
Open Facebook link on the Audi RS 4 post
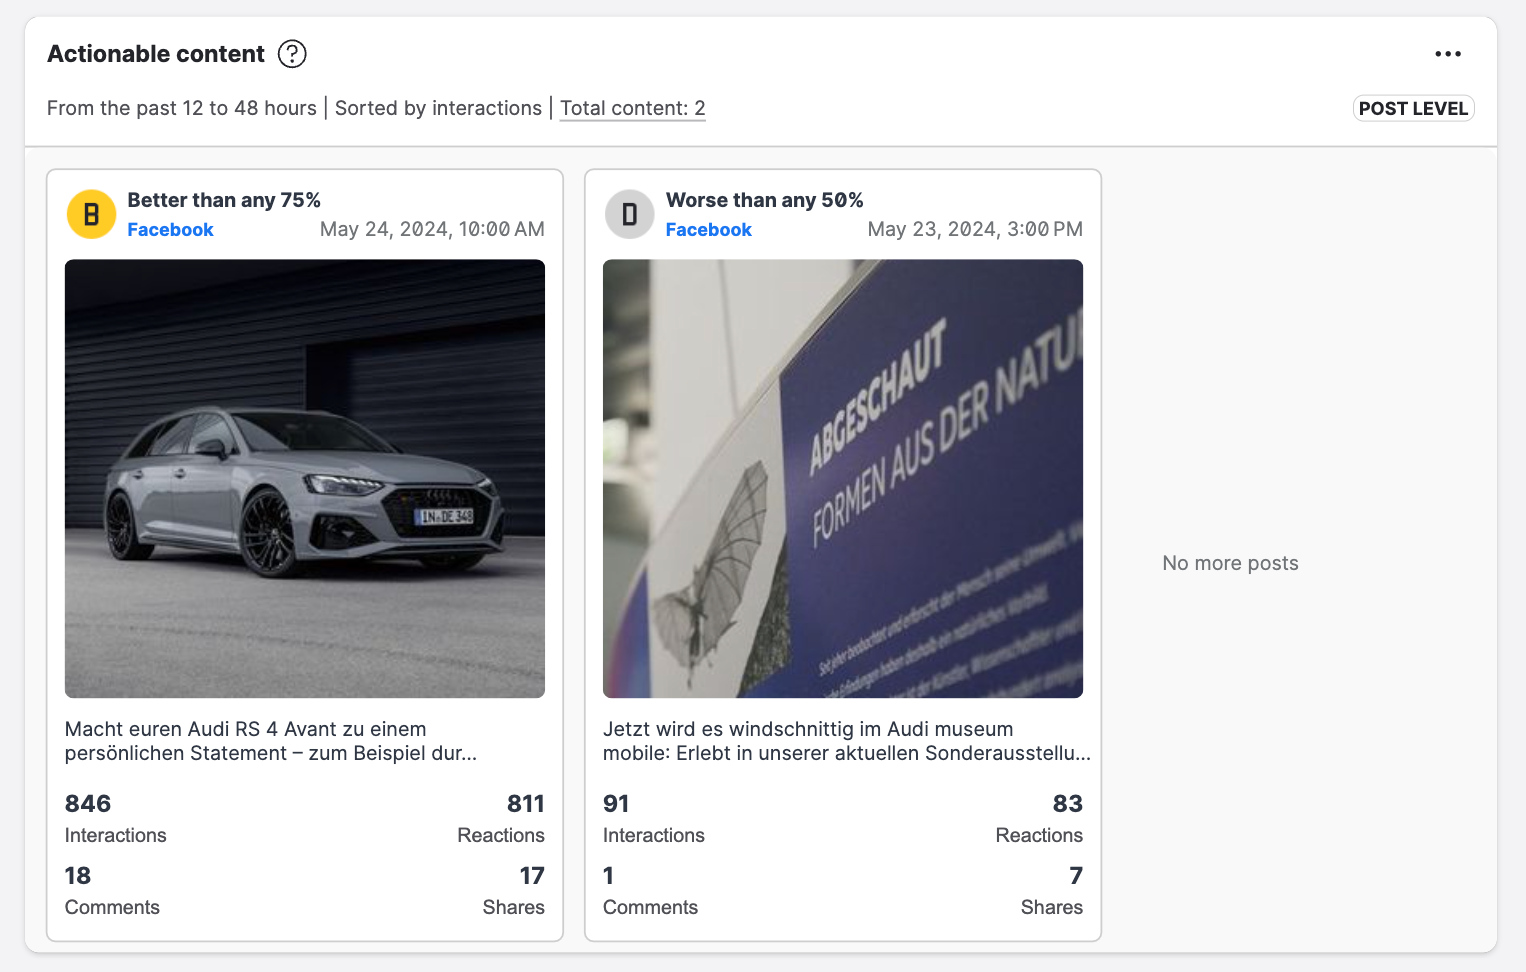click(x=170, y=230)
